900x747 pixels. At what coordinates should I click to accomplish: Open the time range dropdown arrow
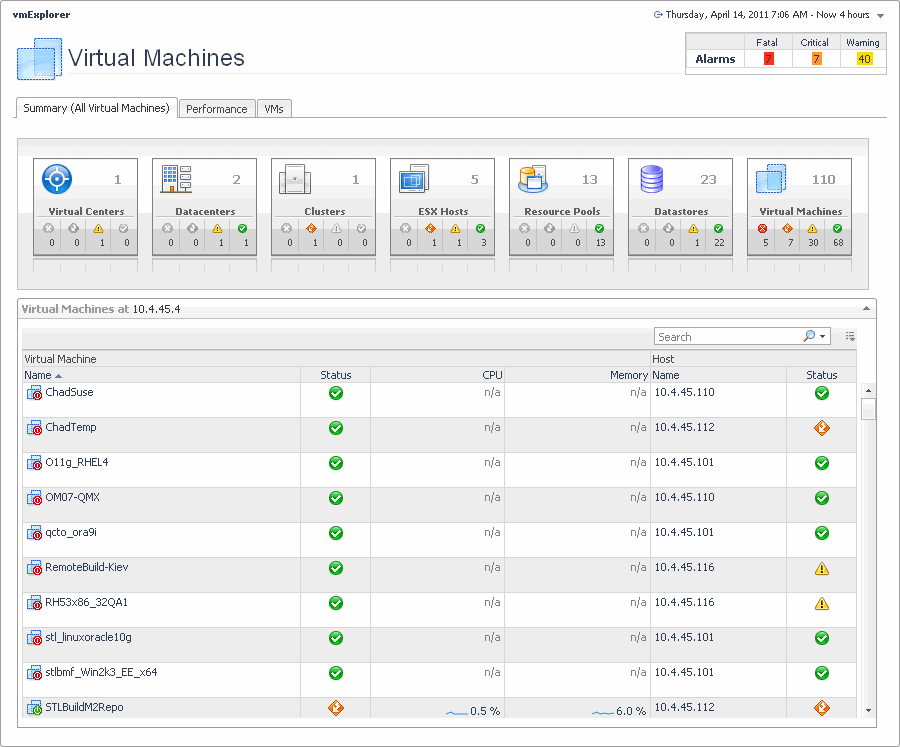[880, 16]
